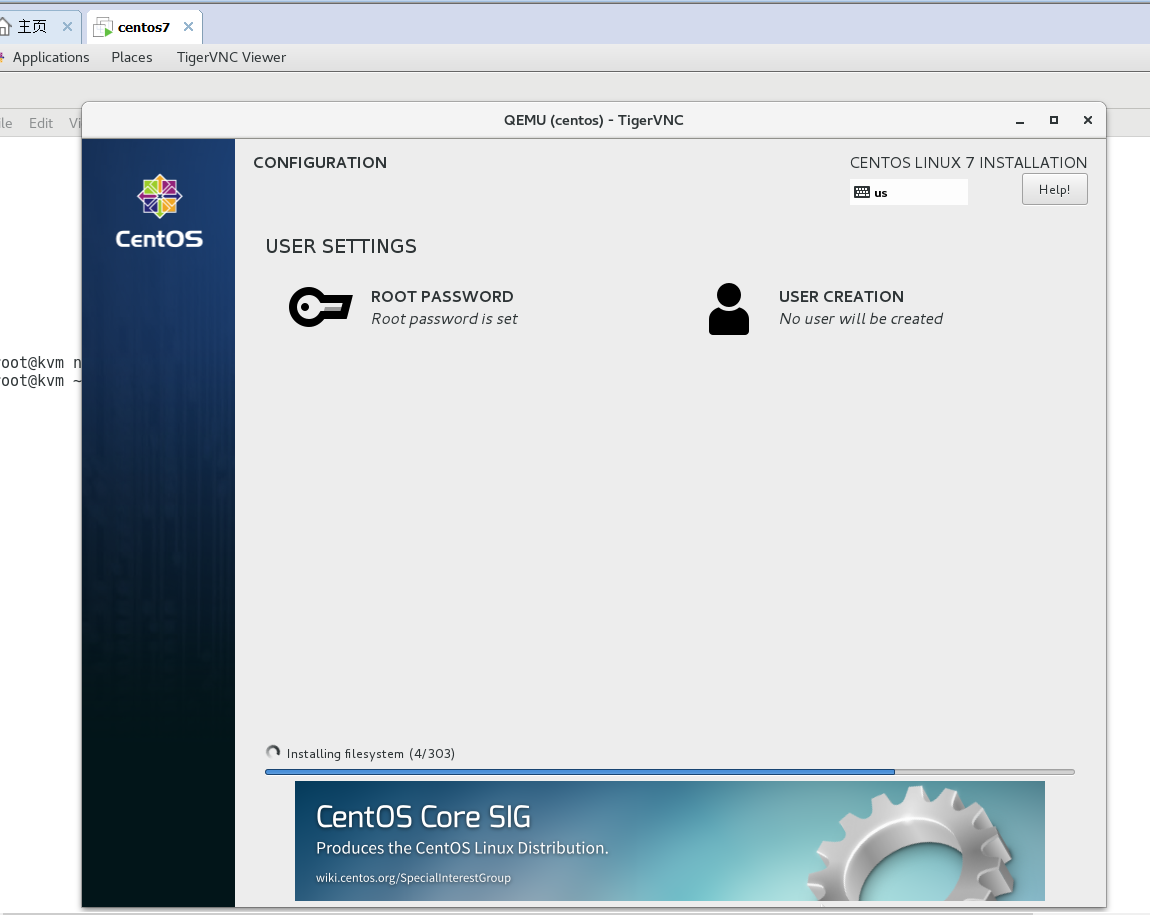Open ROOT PASSWORD settings
The image size is (1150, 915).
point(403,307)
